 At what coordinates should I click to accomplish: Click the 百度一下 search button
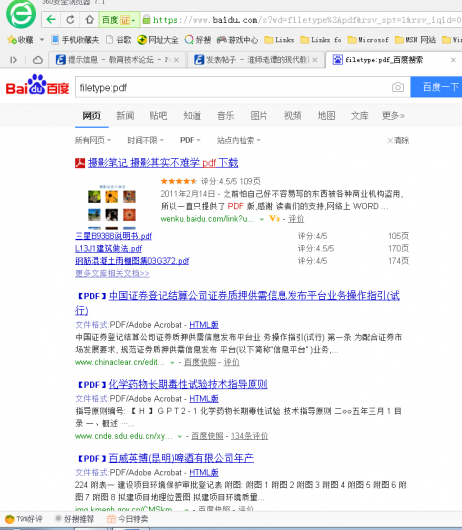[x=436, y=87]
